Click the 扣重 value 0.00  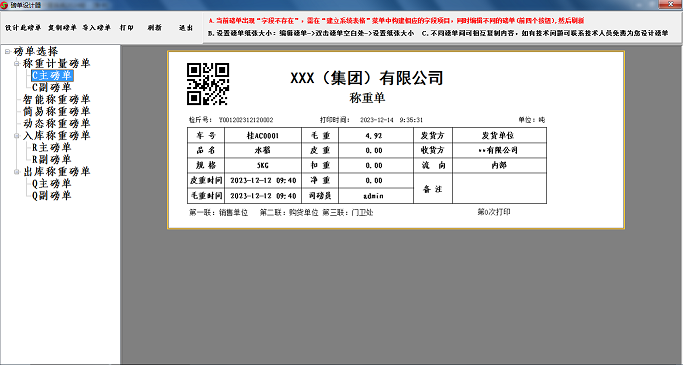pyautogui.click(x=375, y=166)
